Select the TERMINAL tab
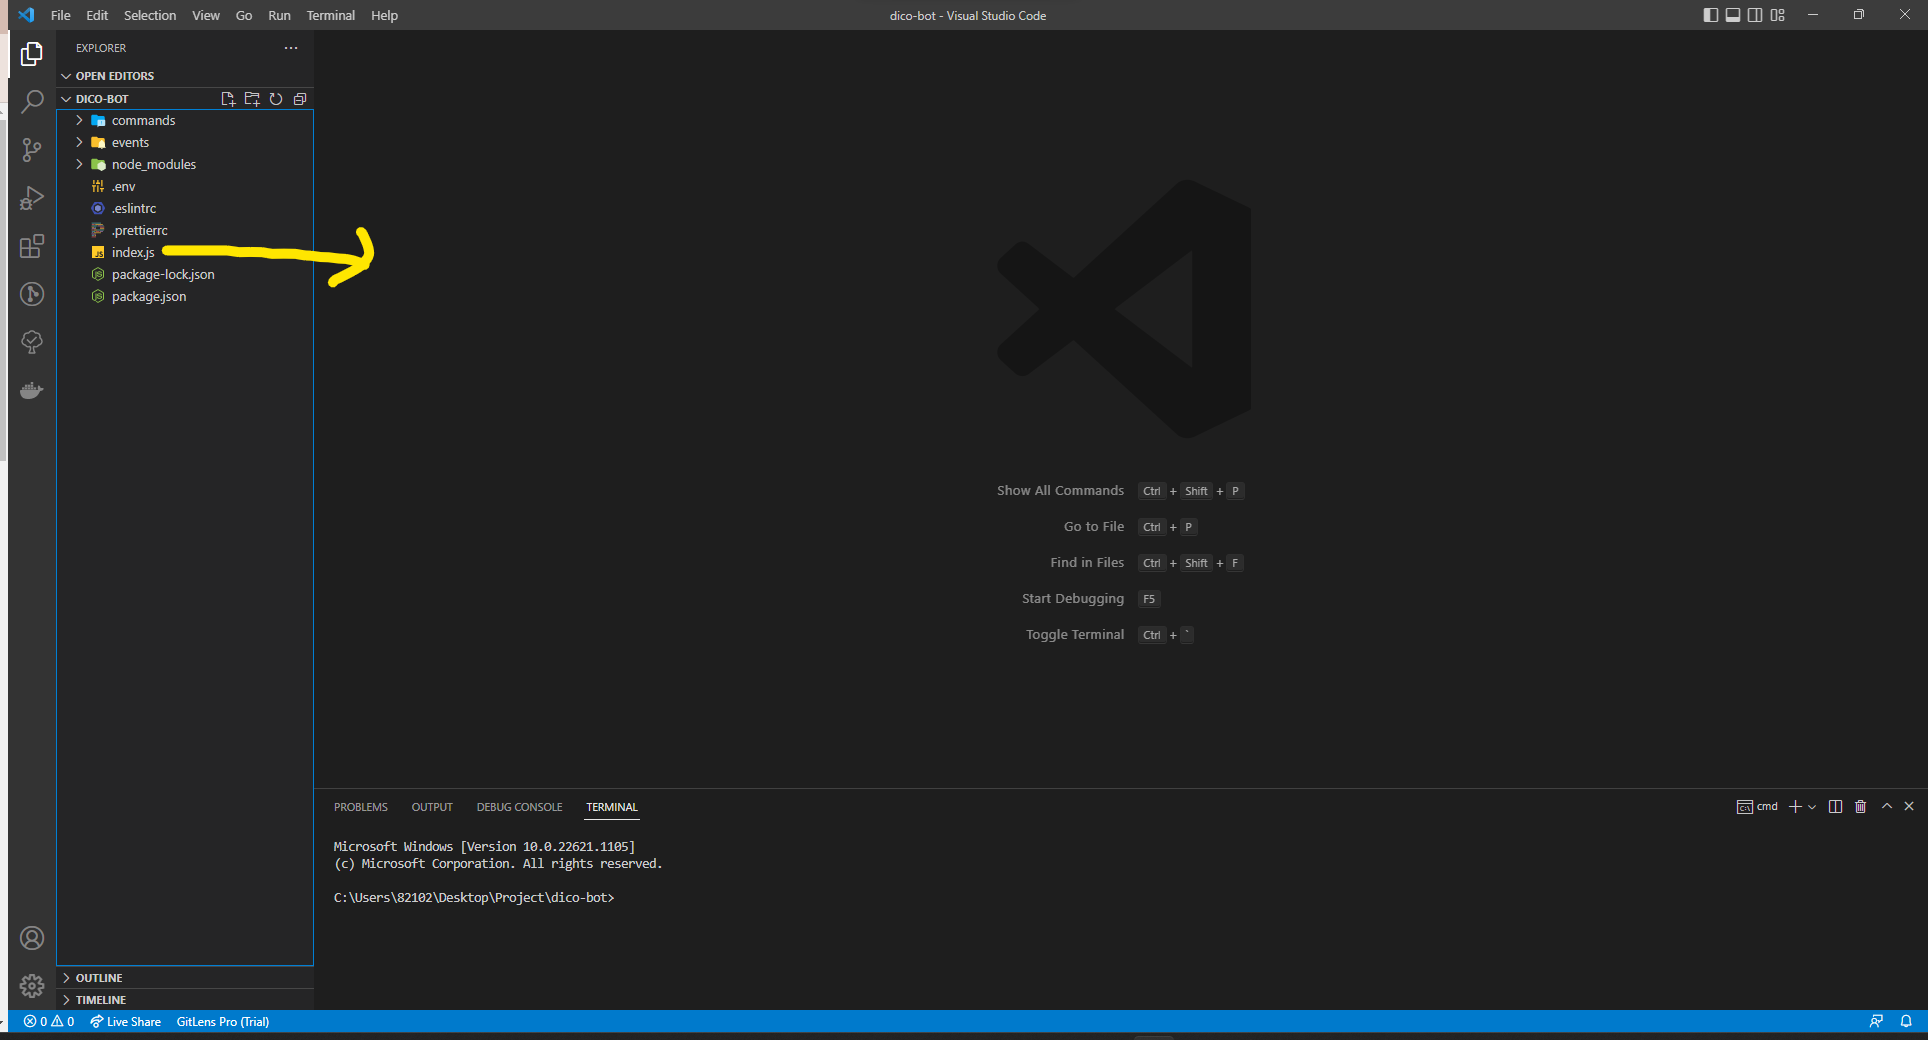The width and height of the screenshot is (1928, 1040). 612,807
